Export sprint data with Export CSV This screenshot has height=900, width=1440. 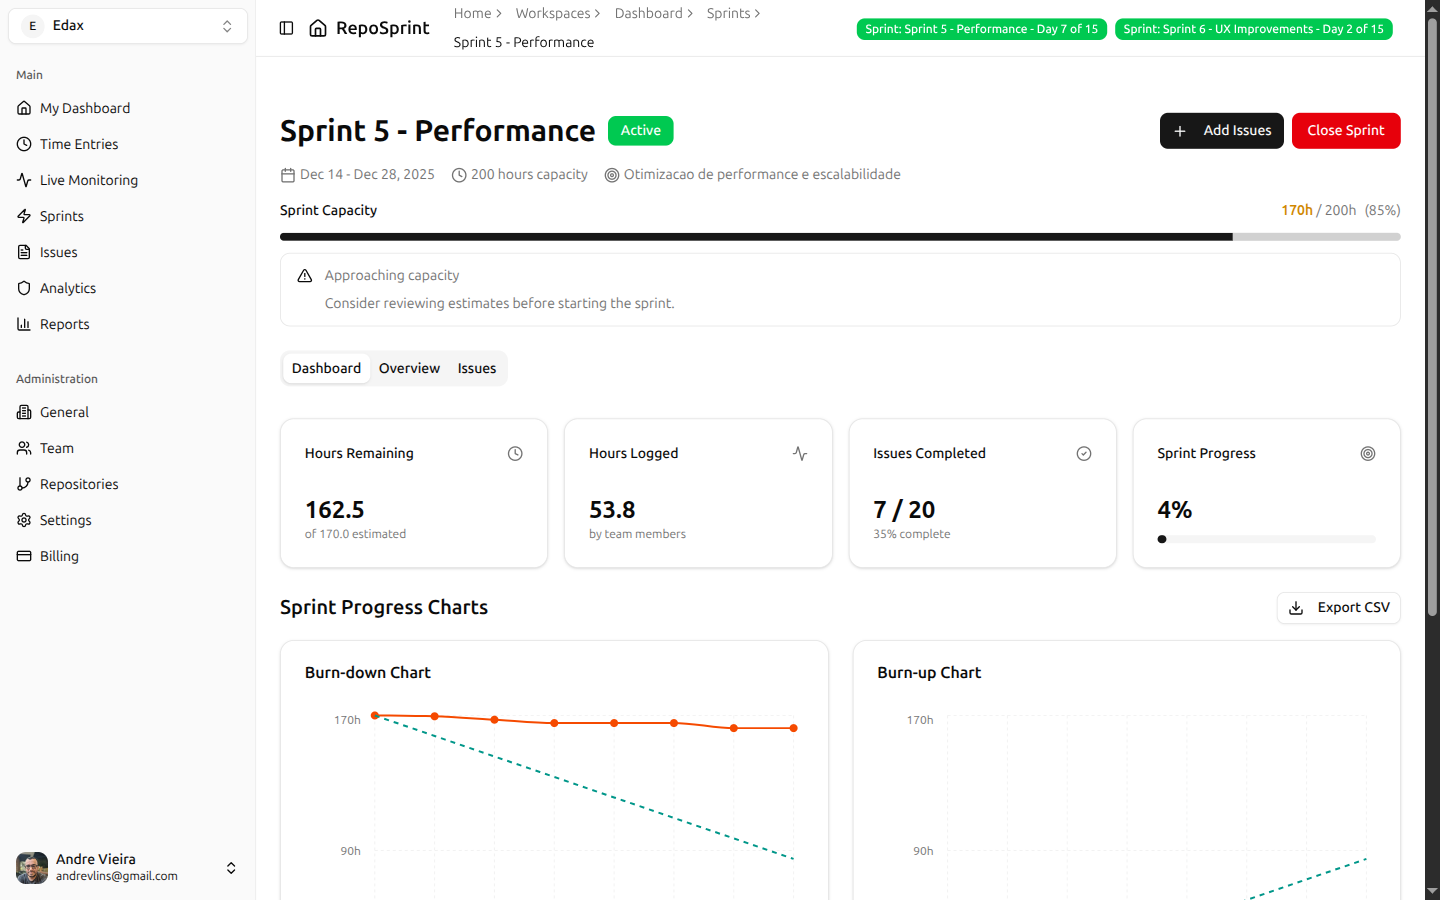(1338, 607)
